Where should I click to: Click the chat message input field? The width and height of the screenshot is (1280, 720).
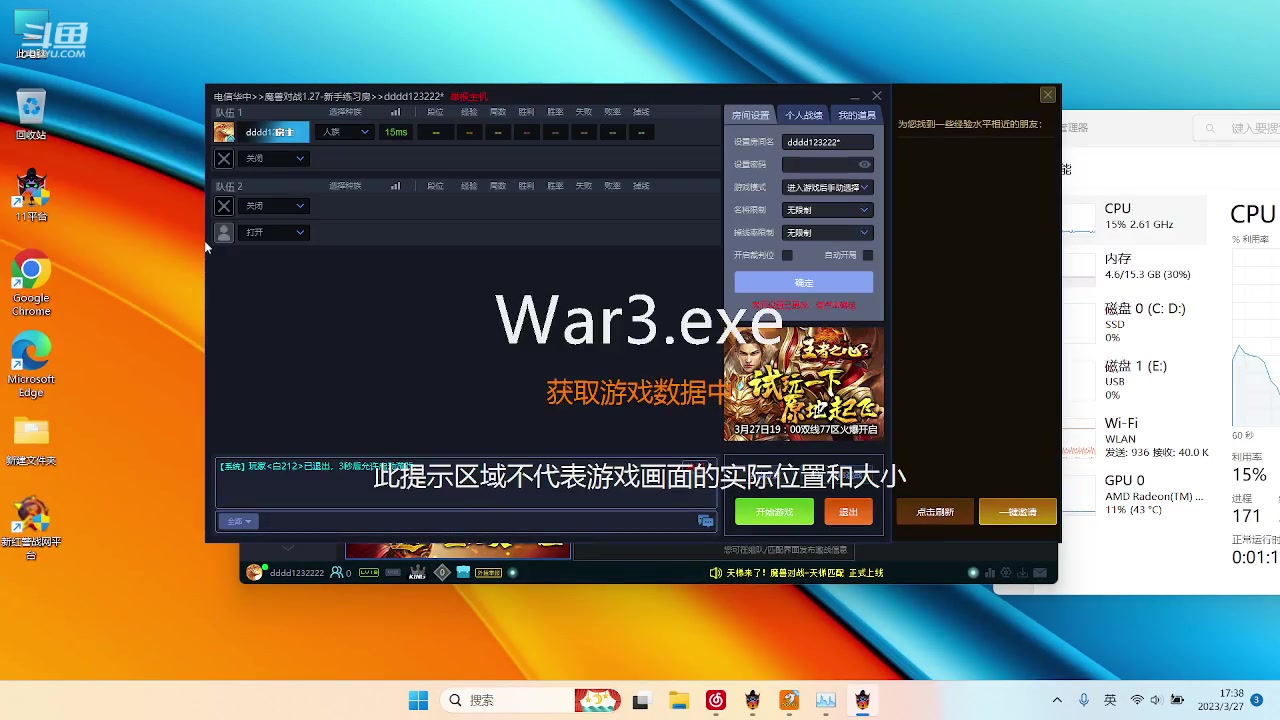point(478,521)
